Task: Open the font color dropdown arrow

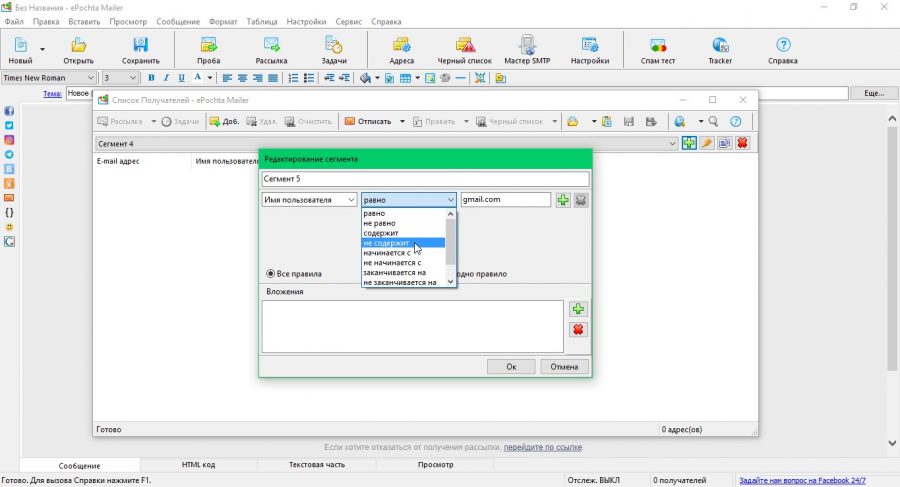Action: click(210, 78)
